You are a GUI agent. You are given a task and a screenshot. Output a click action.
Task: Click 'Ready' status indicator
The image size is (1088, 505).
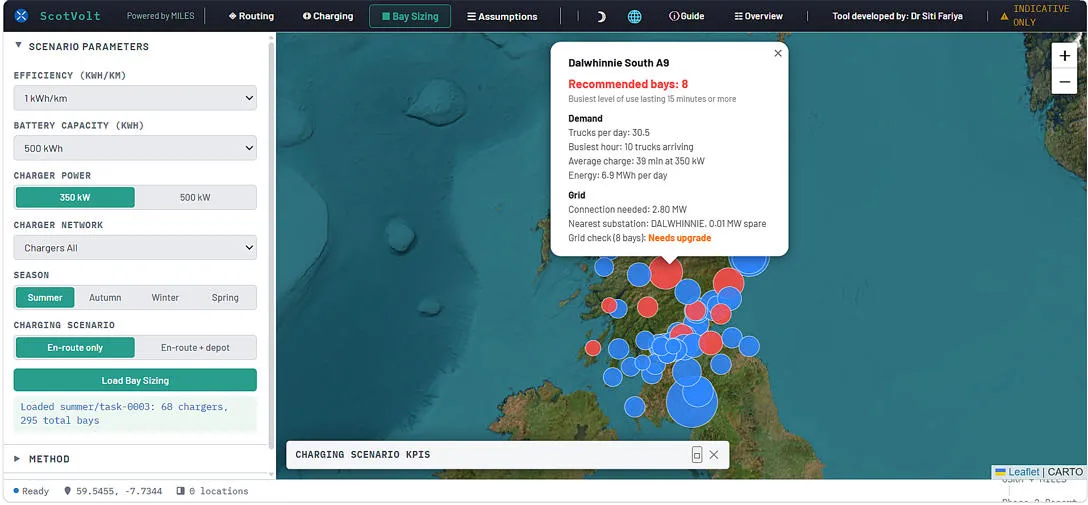[31, 490]
